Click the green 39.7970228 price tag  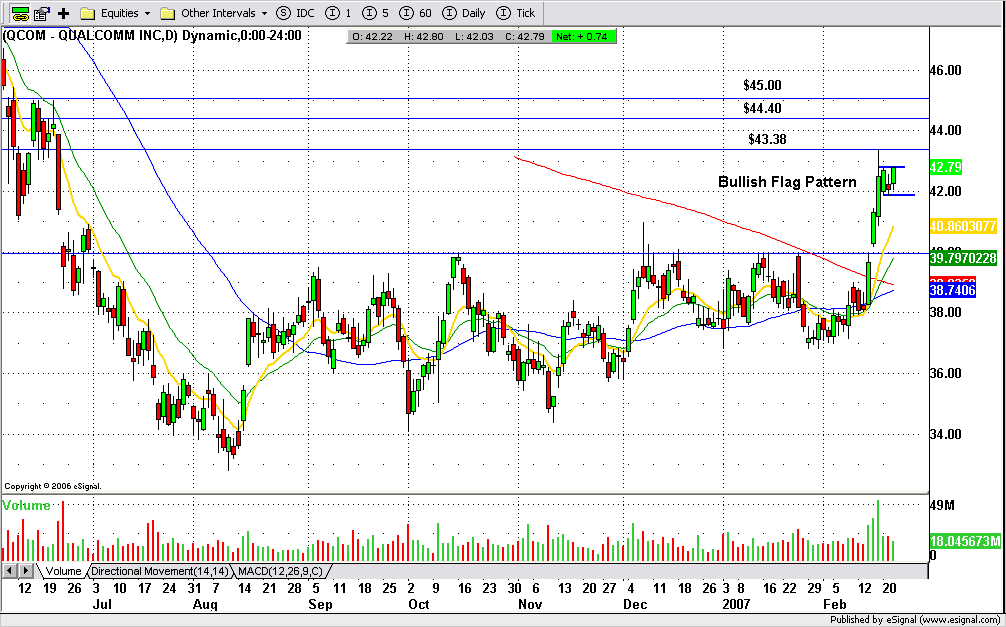pyautogui.click(x=962, y=258)
